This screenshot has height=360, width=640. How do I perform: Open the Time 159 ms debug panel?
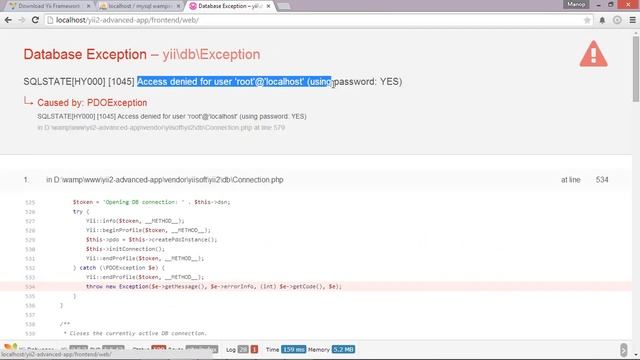pyautogui.click(x=286, y=349)
